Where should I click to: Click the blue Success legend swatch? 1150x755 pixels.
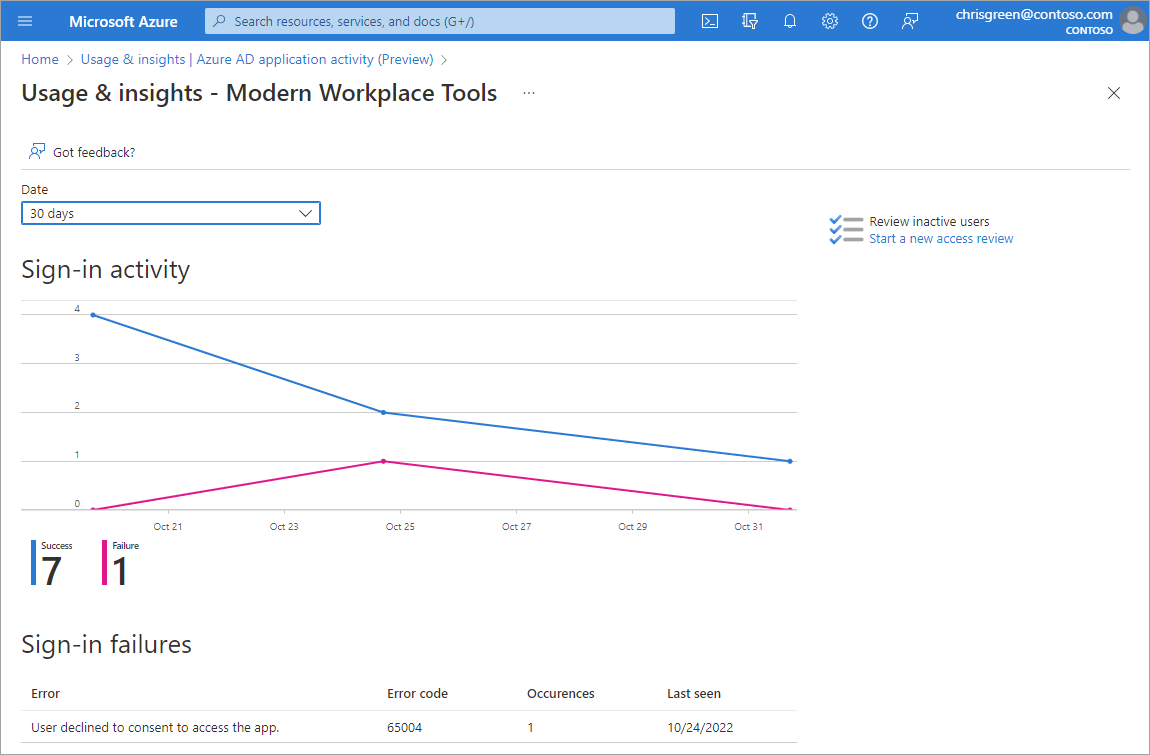point(33,563)
